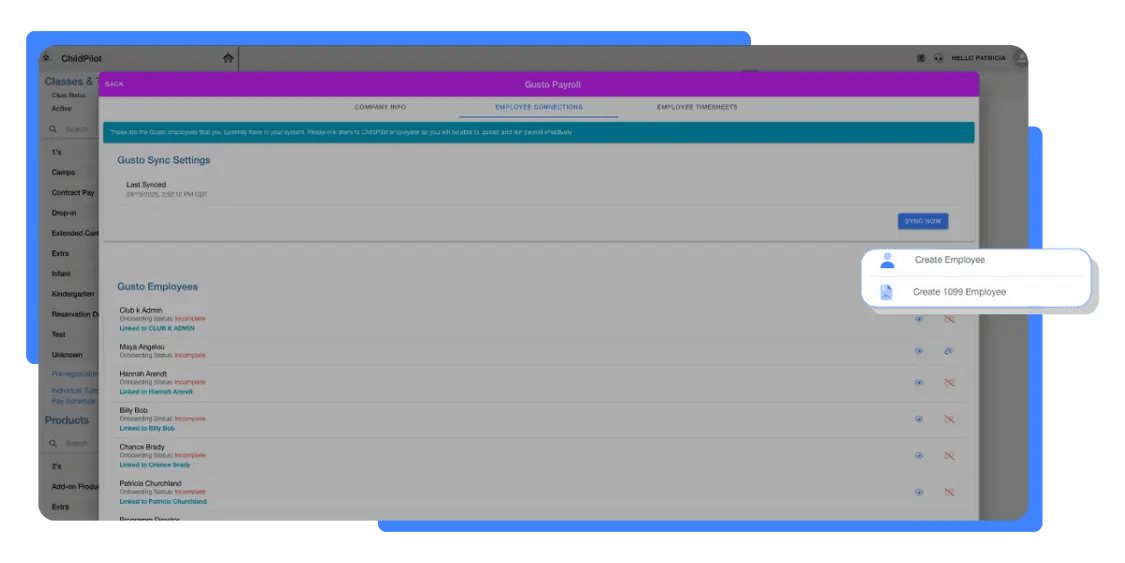Open the Linked to Billy Bob link
Image resolution: width=1125 pixels, height=563 pixels.
point(147,428)
